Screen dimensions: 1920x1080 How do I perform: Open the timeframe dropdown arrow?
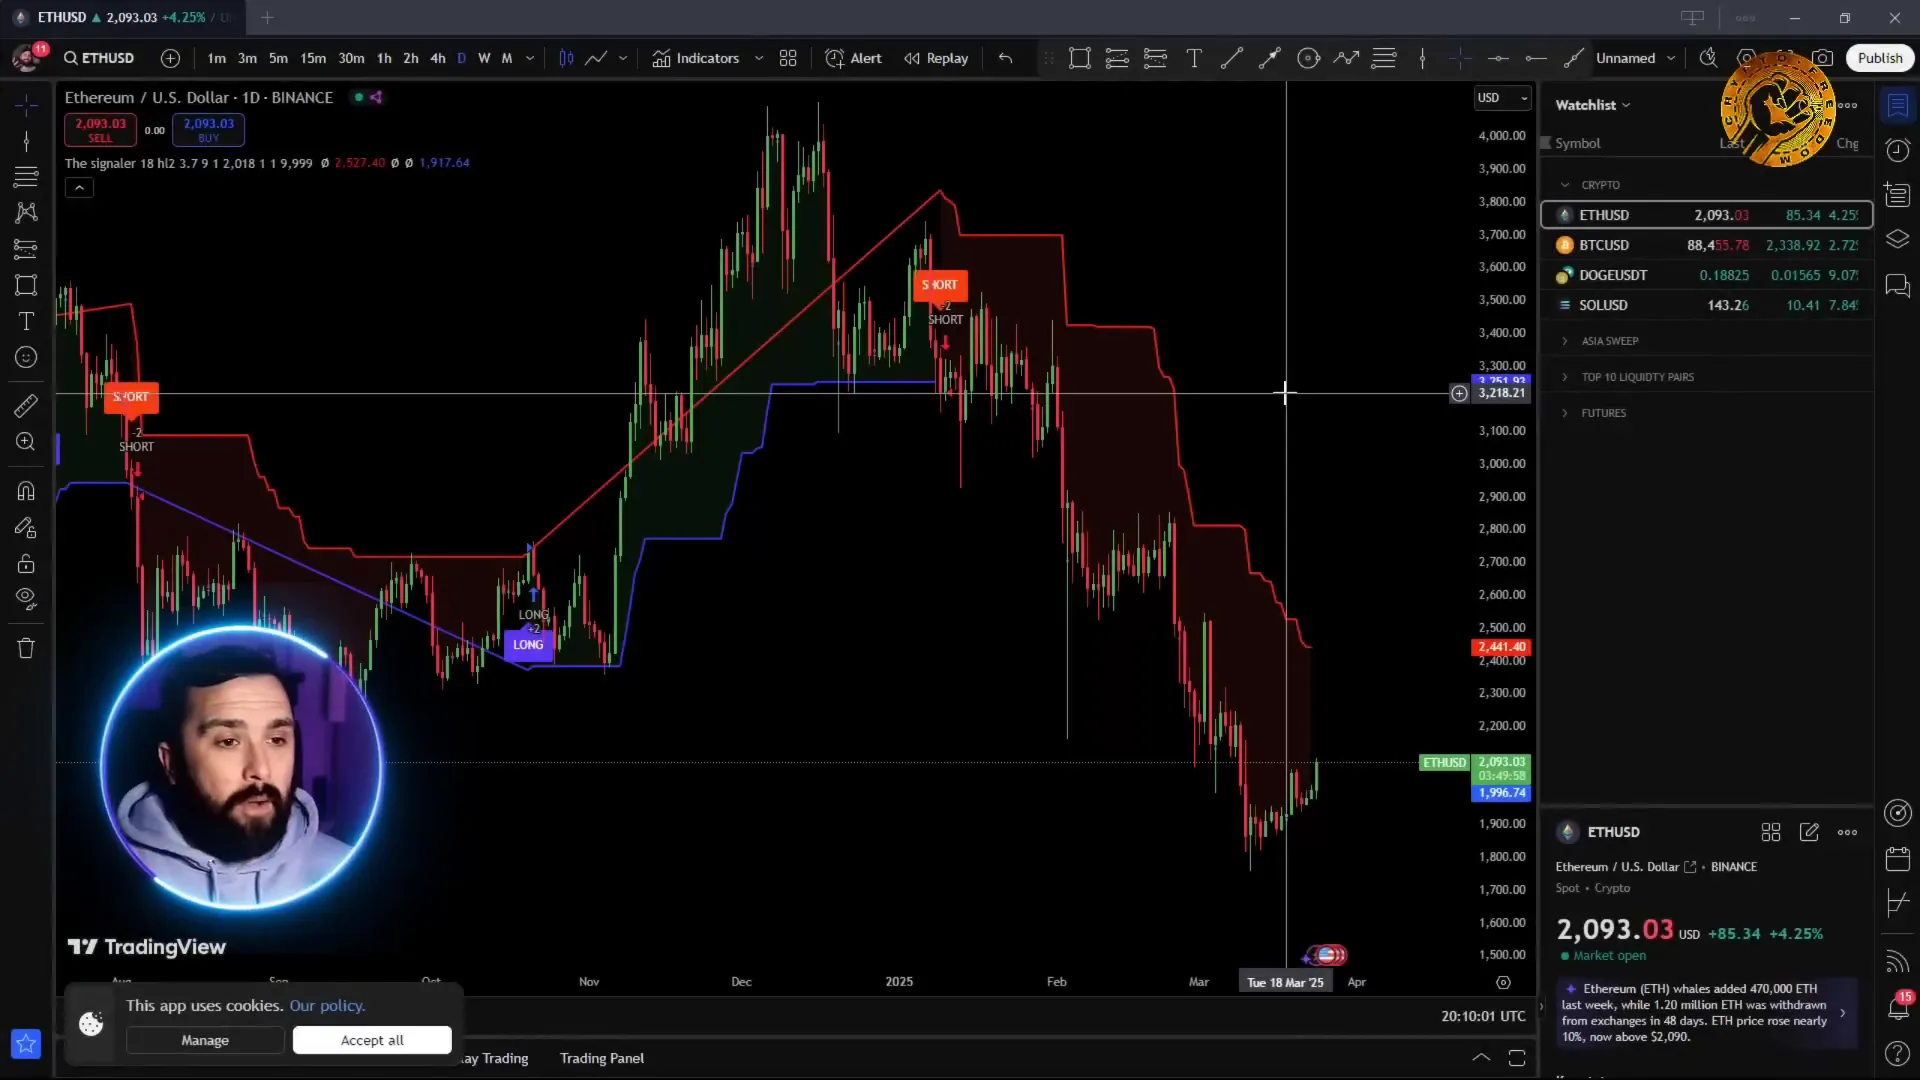point(530,58)
